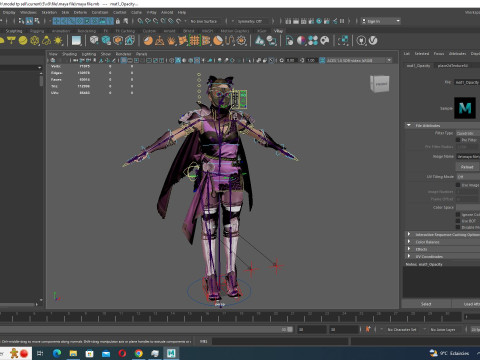Open the Windows menu
Viewport: 480px width, 360px height.
click(x=29, y=12)
